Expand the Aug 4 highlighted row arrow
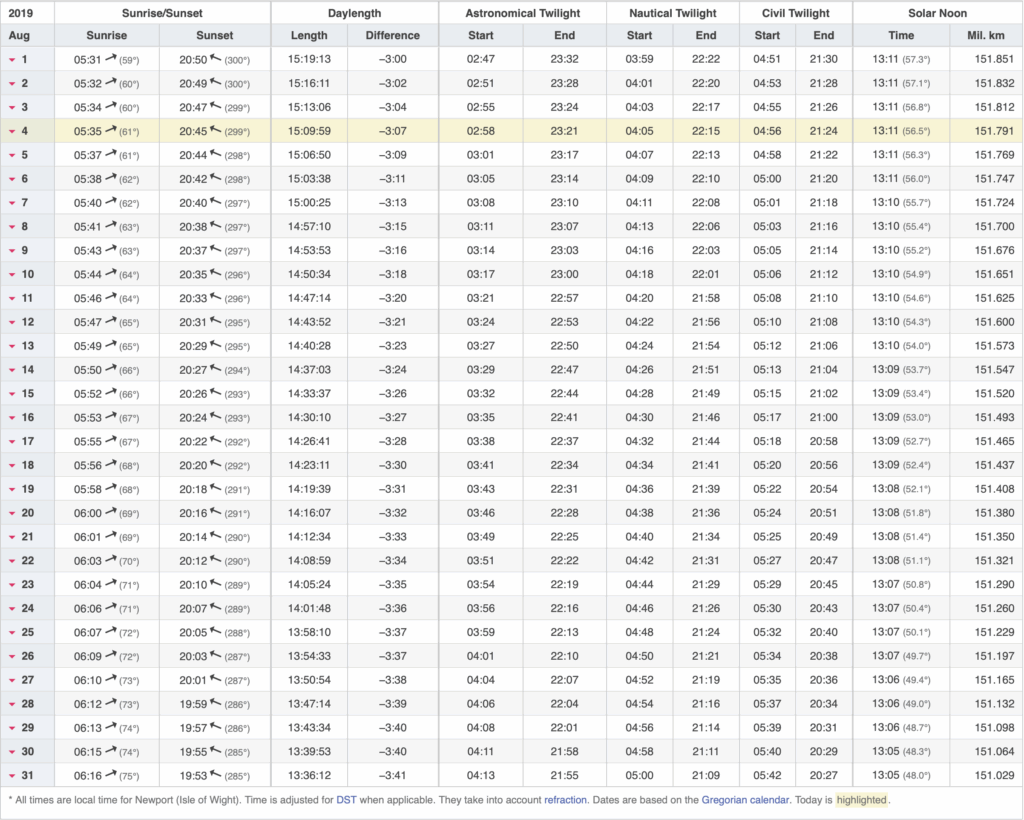 (x=12, y=131)
